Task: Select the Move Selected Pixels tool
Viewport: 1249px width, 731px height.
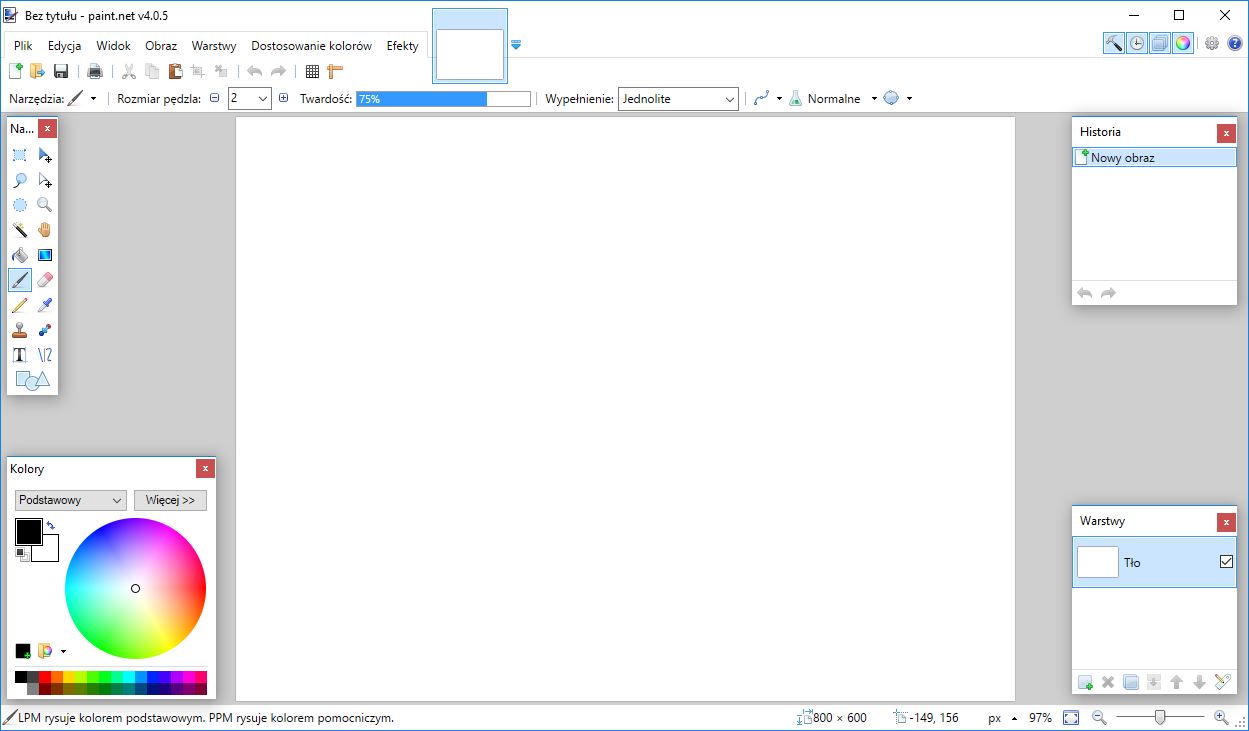Action: (x=45, y=155)
